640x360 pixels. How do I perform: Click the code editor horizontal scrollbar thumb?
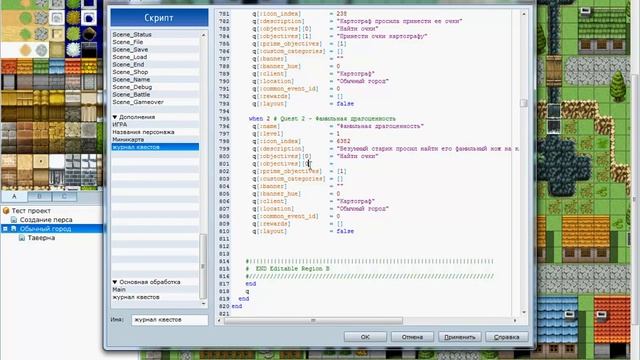click(x=313, y=321)
